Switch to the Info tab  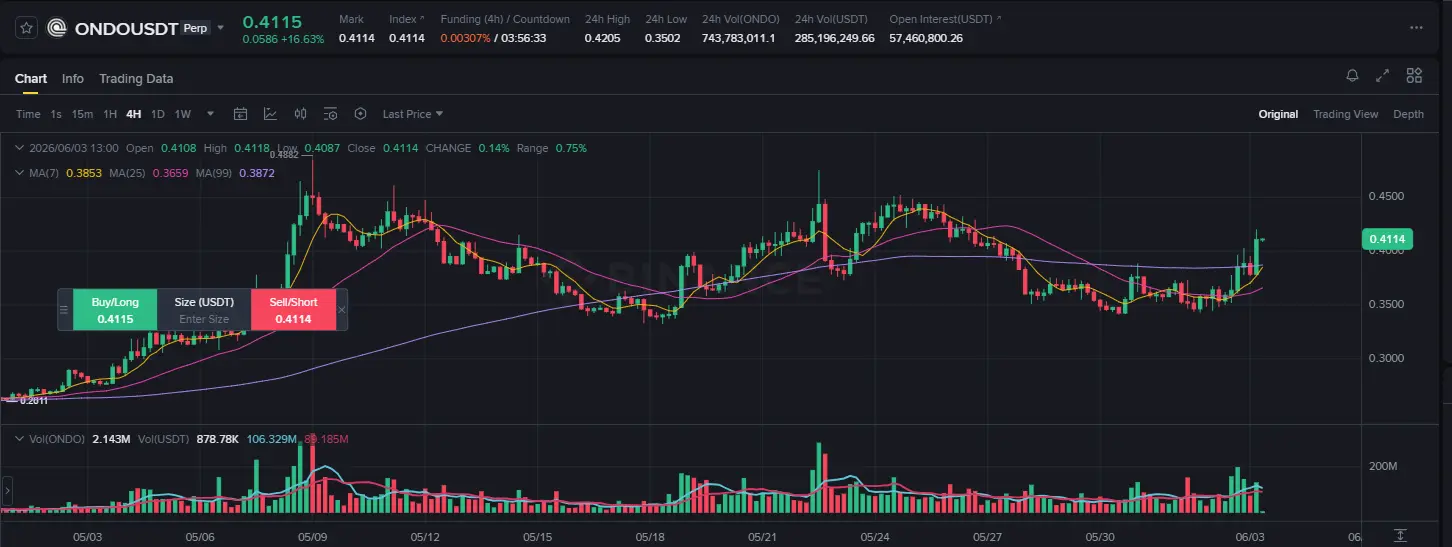click(x=73, y=79)
